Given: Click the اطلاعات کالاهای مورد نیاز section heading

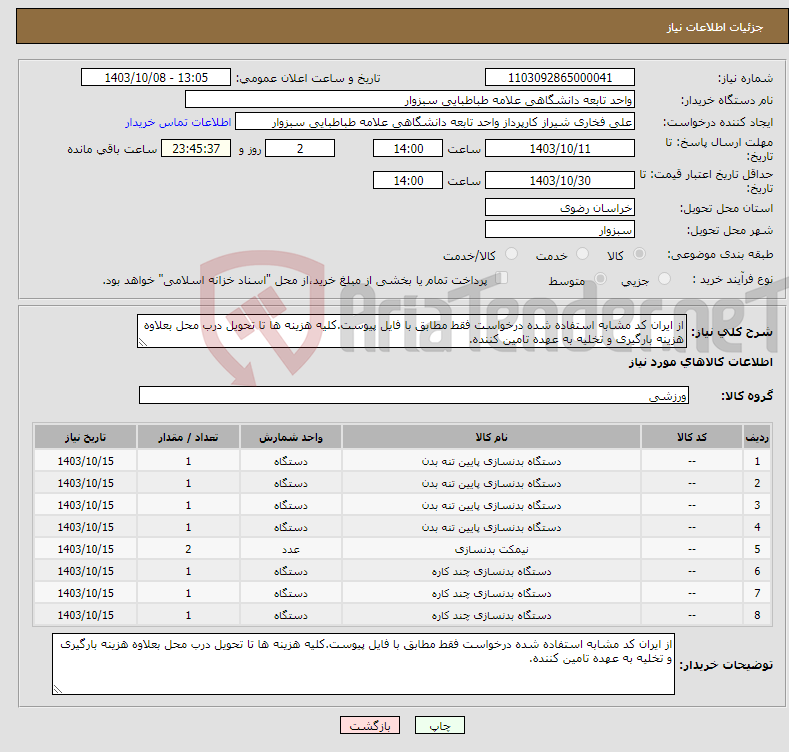Looking at the screenshot, I should [x=700, y=362].
